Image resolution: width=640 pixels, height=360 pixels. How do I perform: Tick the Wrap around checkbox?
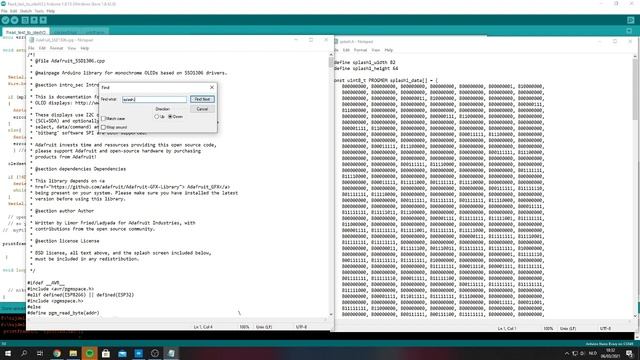coord(104,127)
